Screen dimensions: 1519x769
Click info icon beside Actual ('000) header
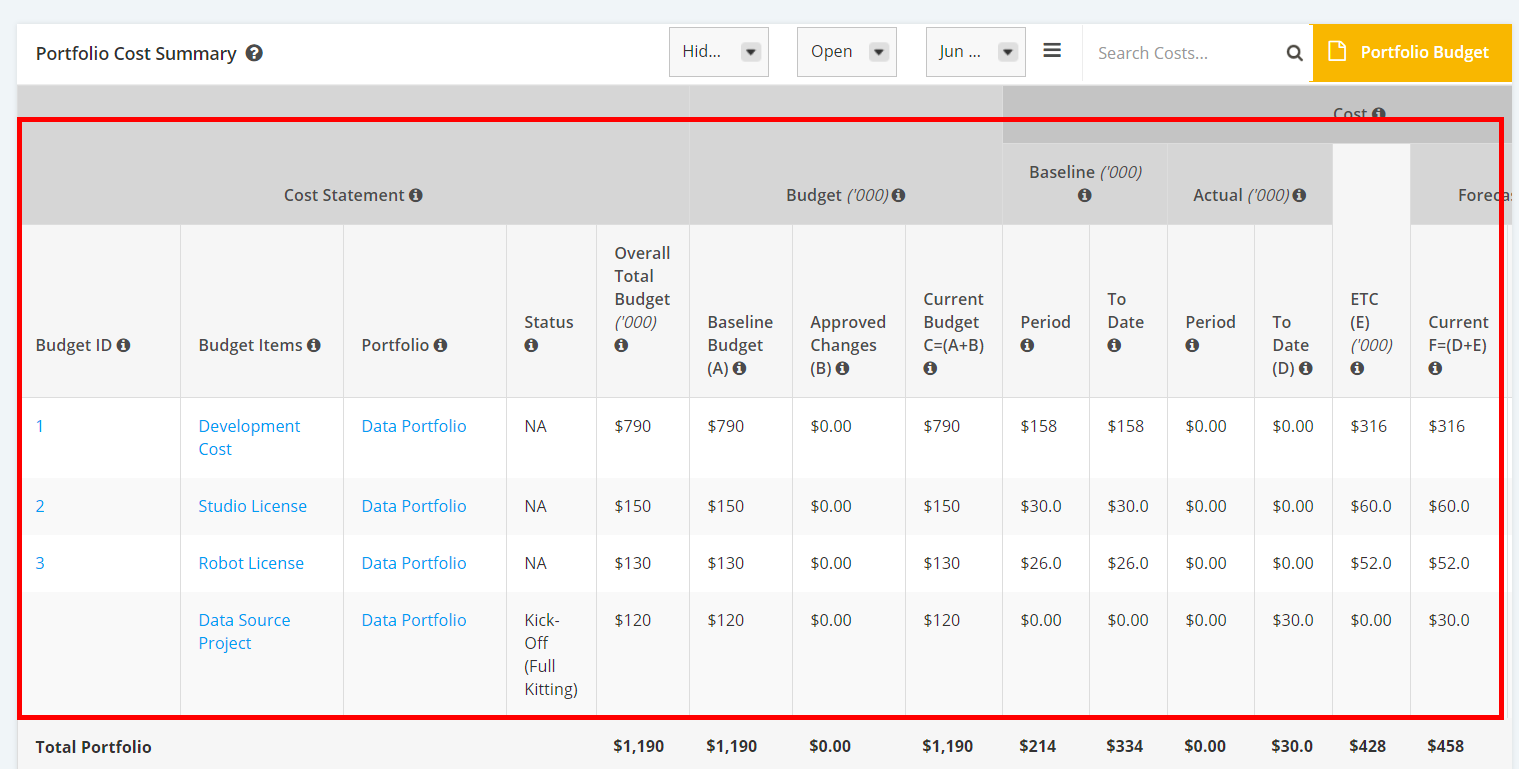(x=1299, y=195)
